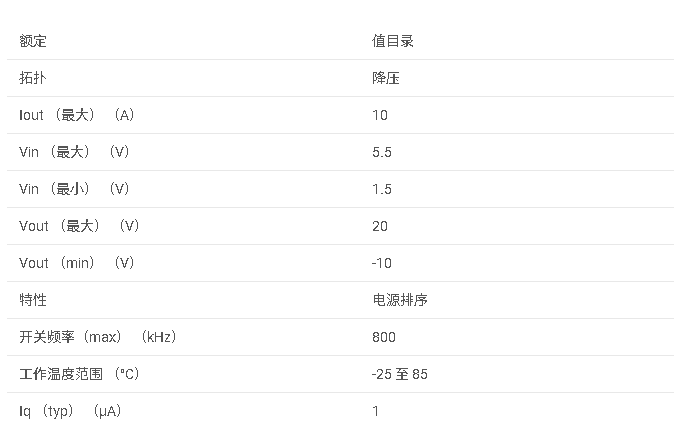Click the Iout value 10
The image size is (676, 429).
pos(380,115)
